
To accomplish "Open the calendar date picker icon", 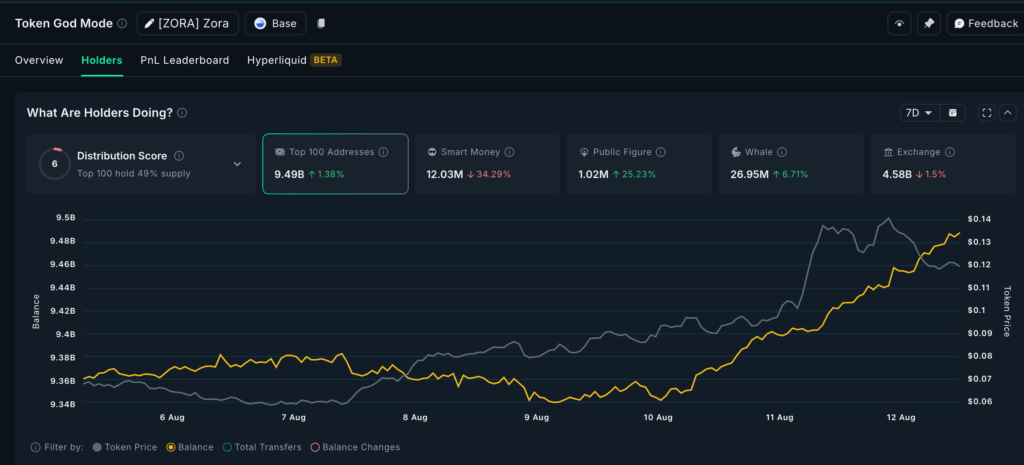I will 953,113.
